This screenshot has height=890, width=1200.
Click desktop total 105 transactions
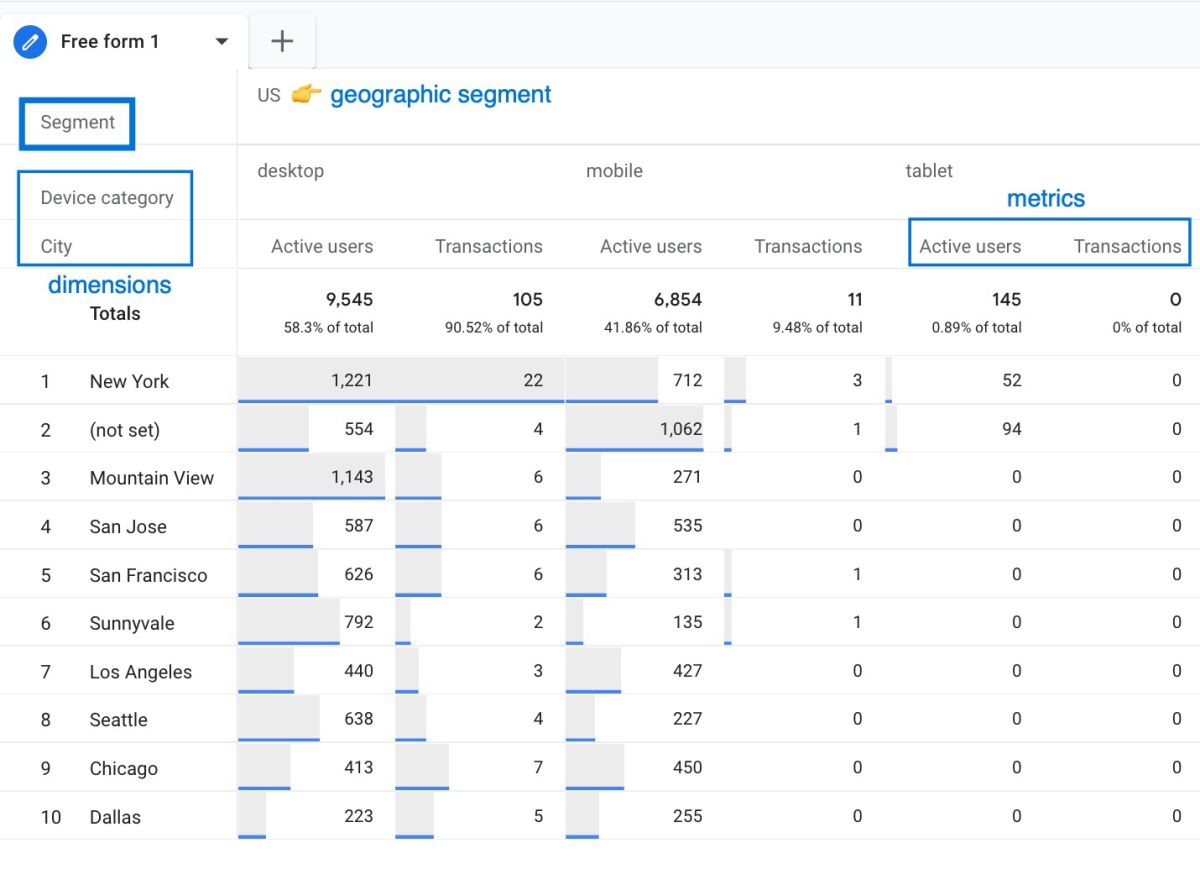(x=527, y=299)
